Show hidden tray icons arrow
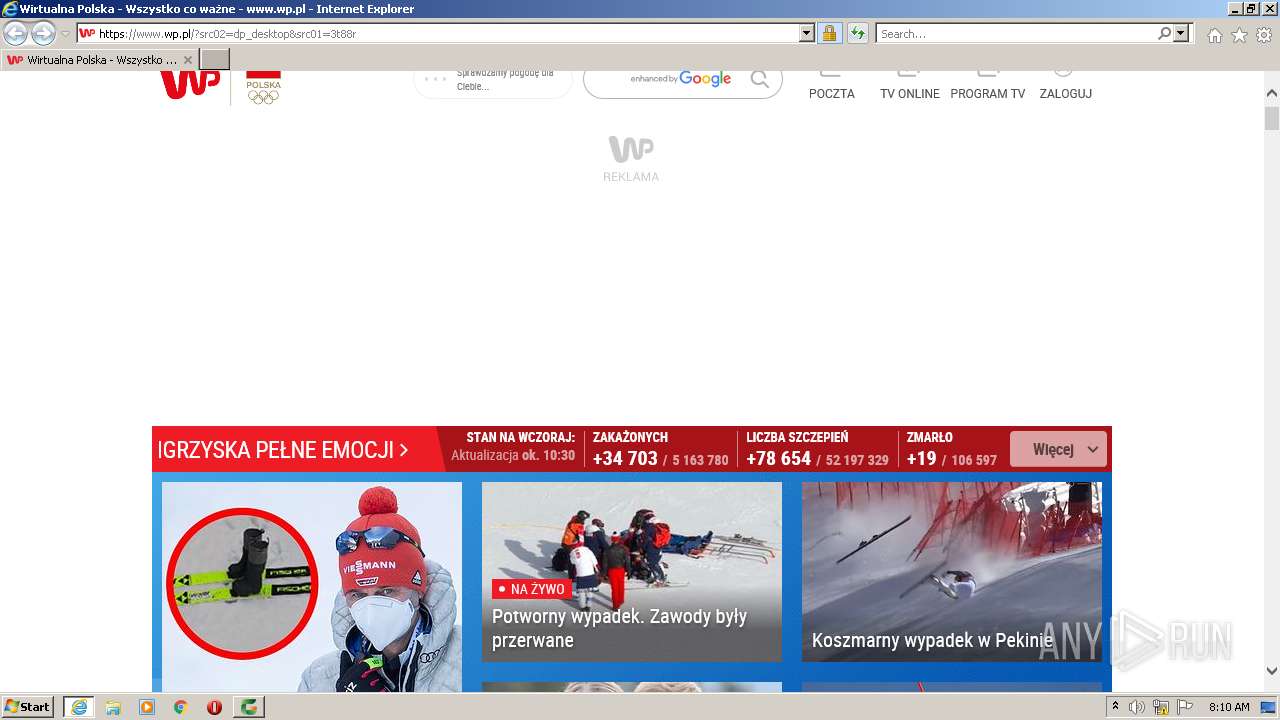 click(1116, 707)
